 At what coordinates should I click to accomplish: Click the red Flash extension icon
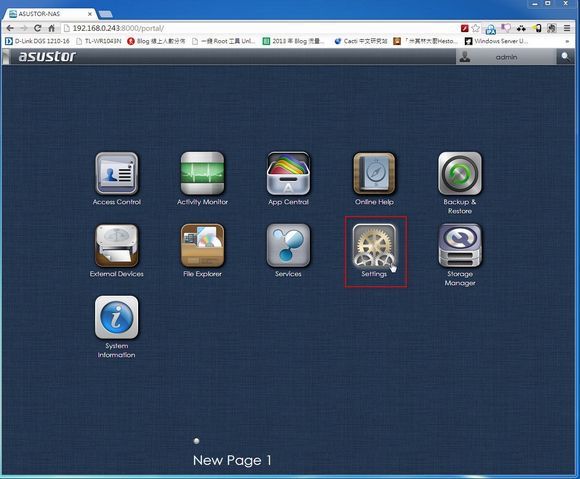[465, 28]
